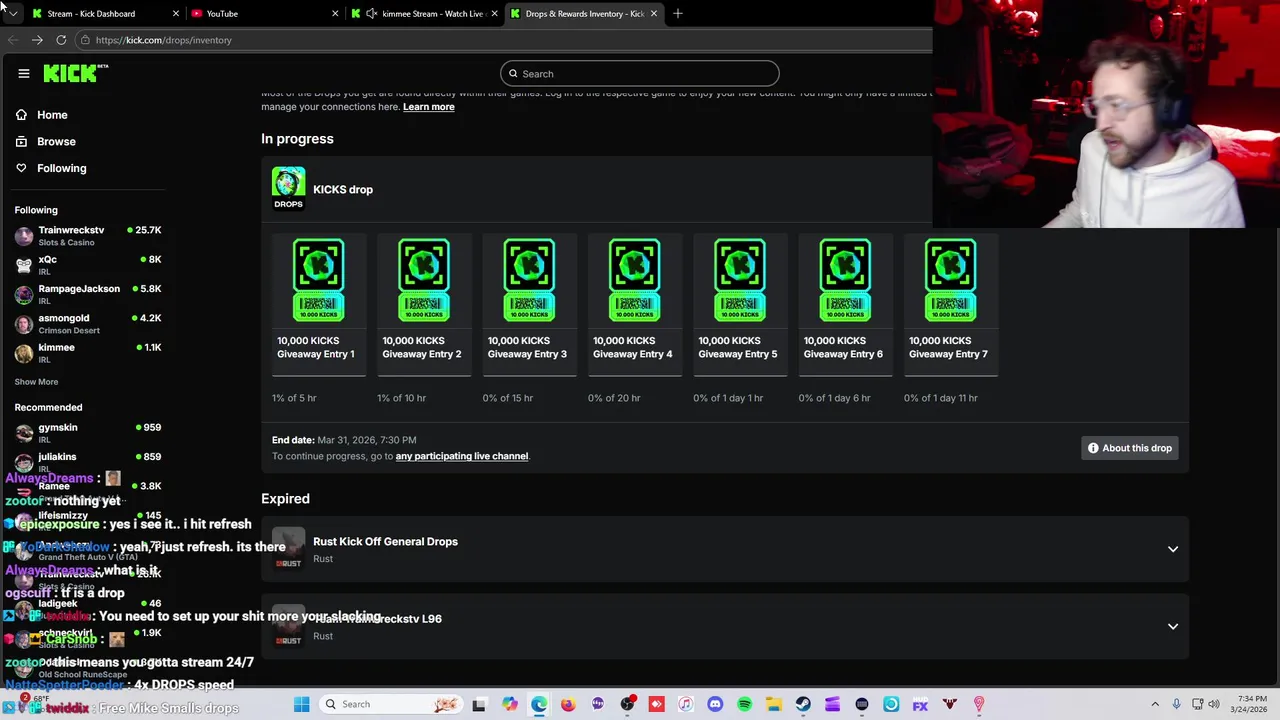Click Giveaway Entry 1 progress bar
1280x720 pixels.
click(319, 376)
